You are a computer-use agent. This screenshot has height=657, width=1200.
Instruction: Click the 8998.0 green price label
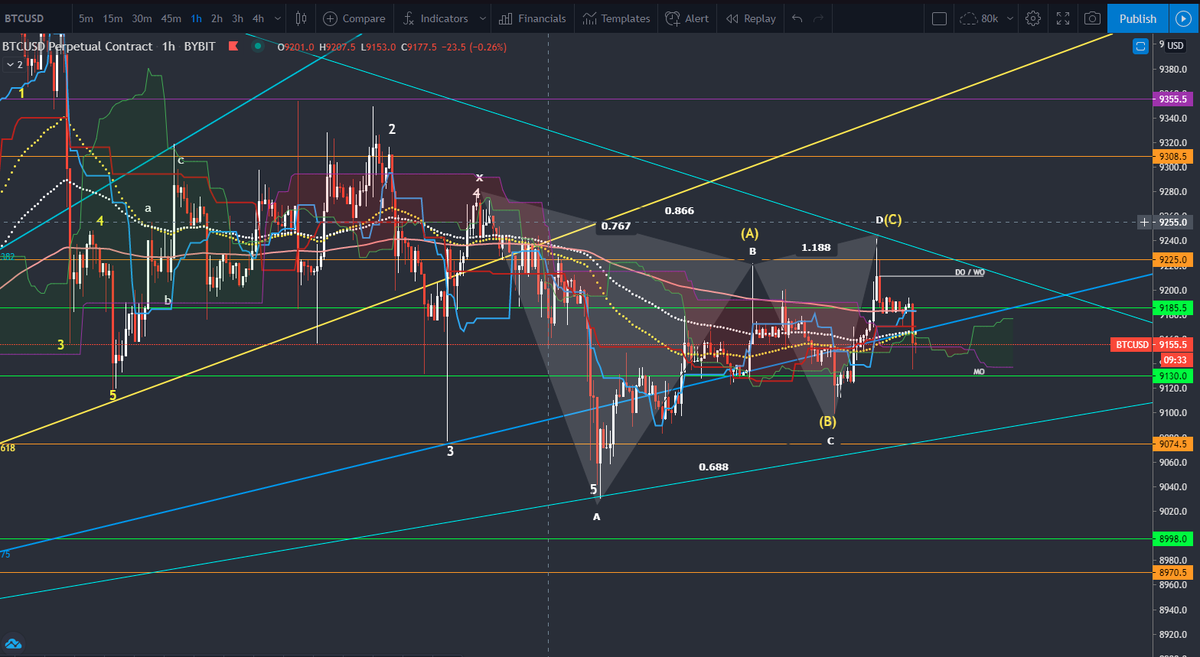1172,538
